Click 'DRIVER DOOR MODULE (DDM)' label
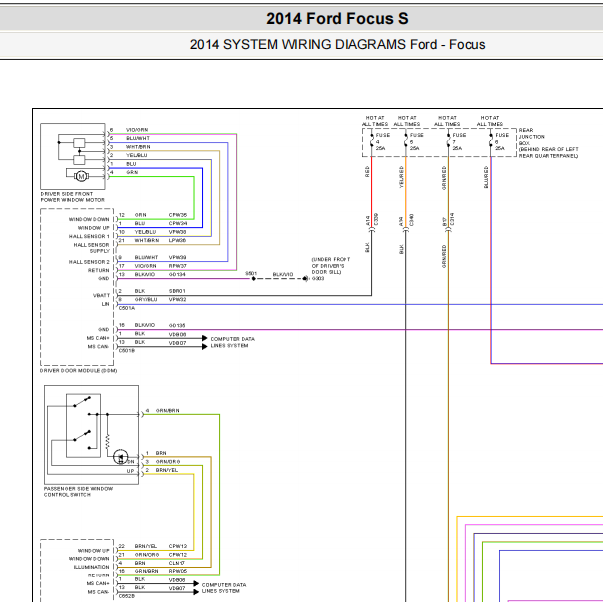The image size is (603, 602). coord(78,370)
